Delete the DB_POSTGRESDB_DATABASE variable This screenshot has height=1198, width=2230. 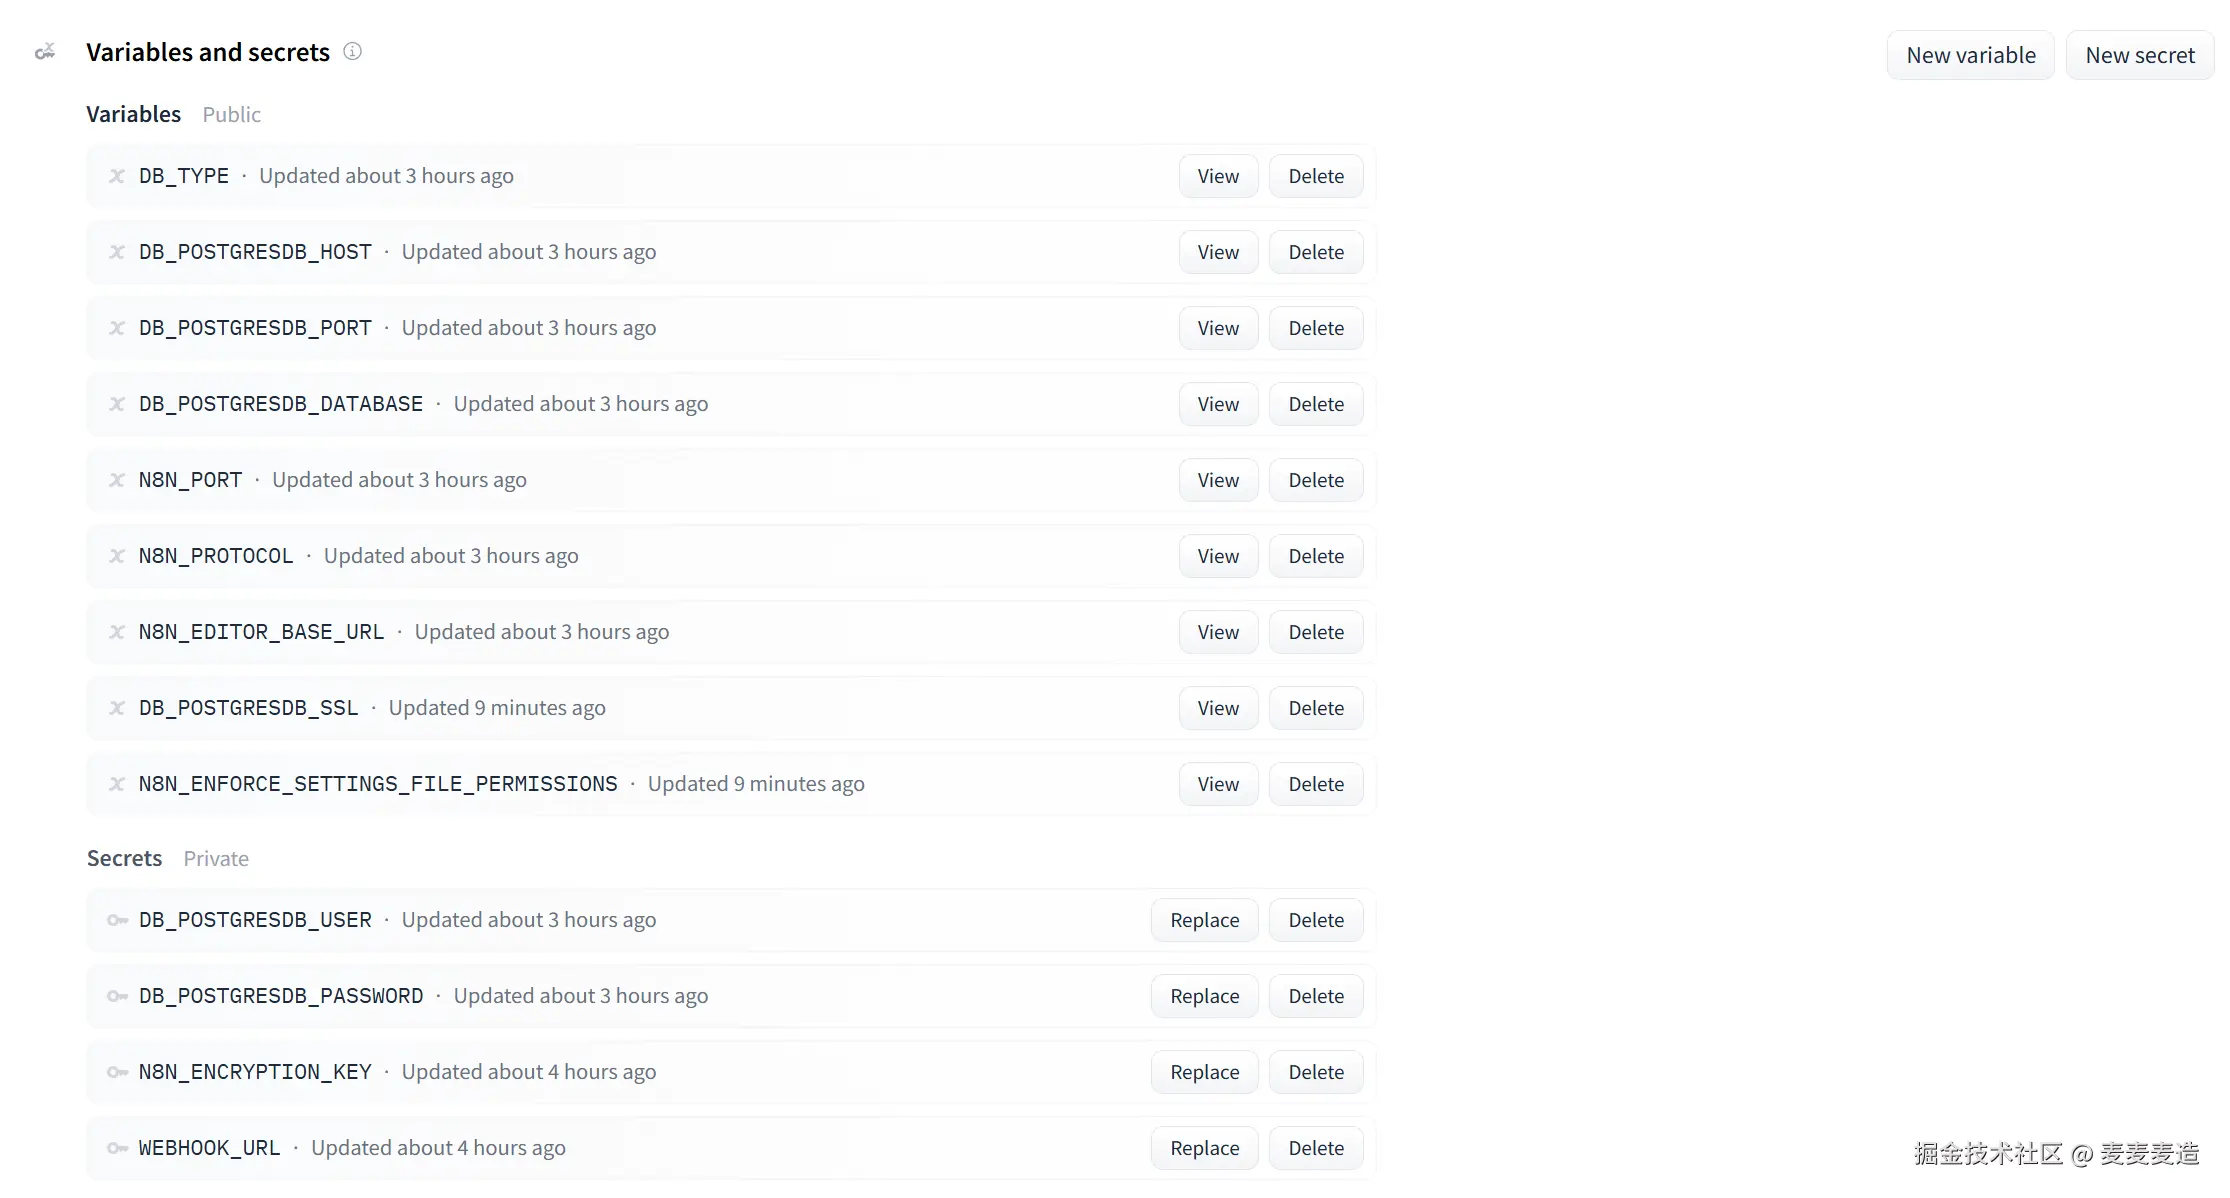point(1315,404)
